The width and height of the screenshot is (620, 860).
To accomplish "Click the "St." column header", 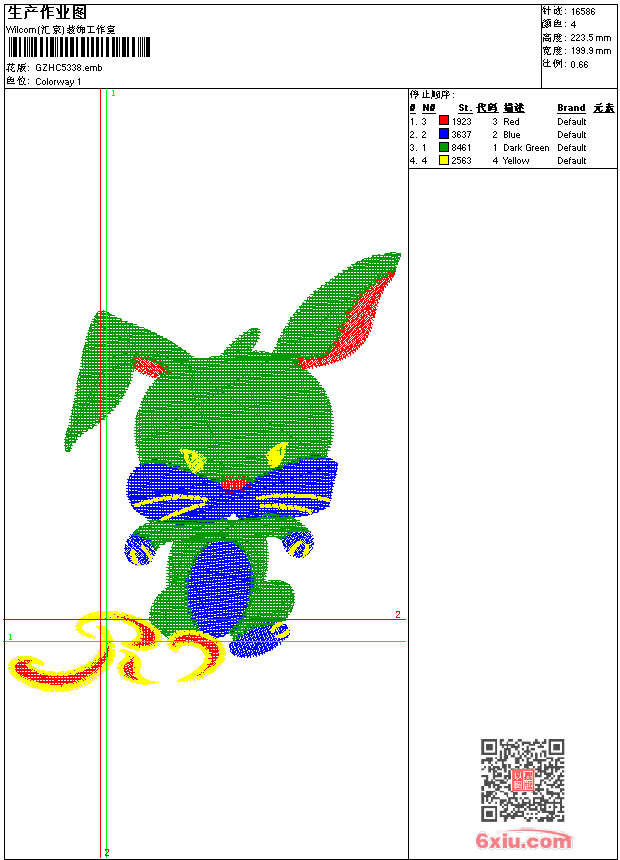I will [x=465, y=108].
